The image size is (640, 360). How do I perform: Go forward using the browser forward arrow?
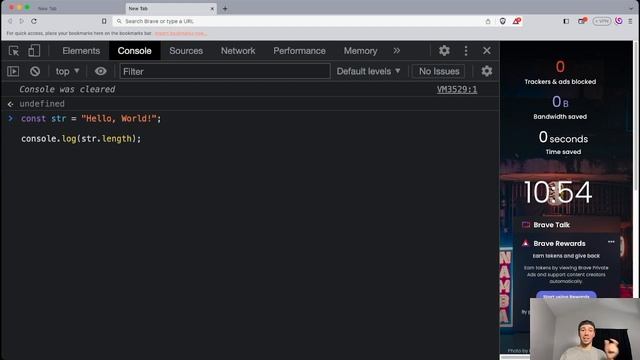22,21
